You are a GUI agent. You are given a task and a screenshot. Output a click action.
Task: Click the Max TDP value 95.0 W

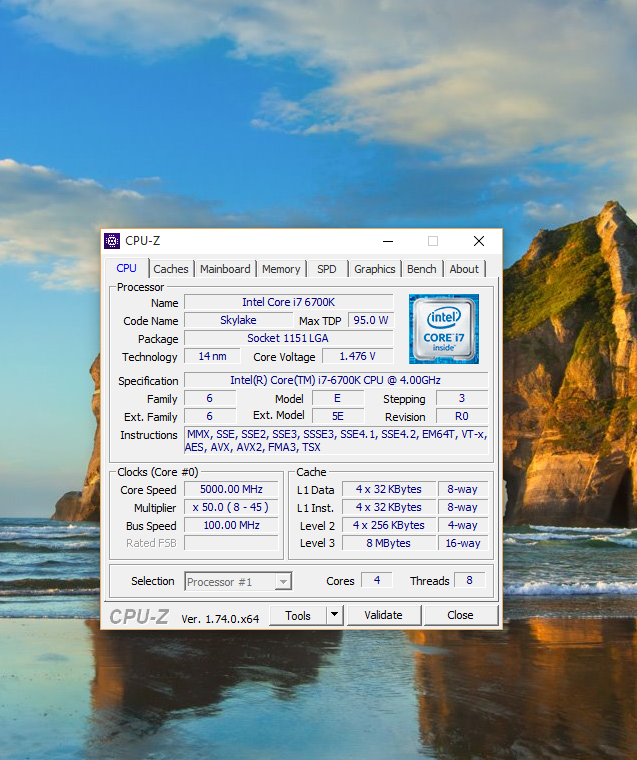[x=371, y=320]
